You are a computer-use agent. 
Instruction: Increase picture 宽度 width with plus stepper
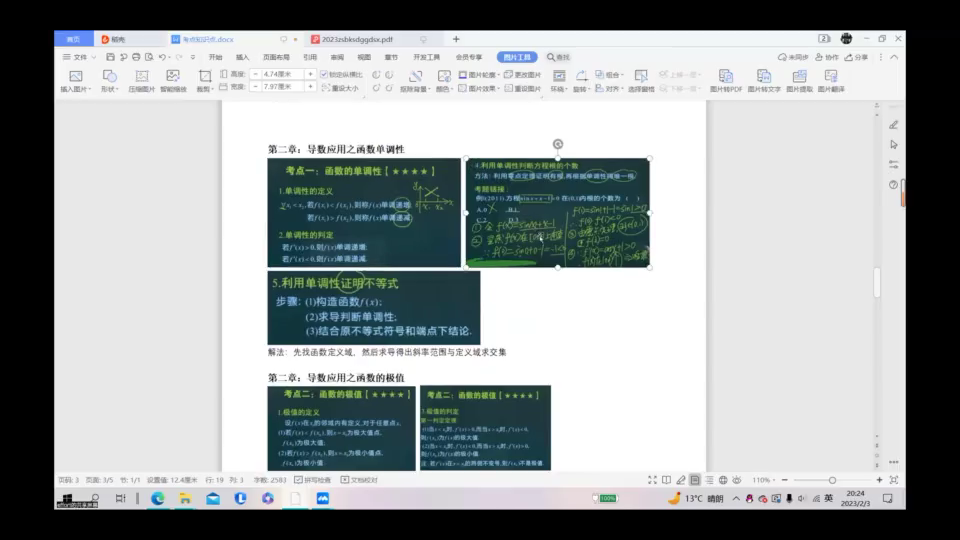(x=310, y=87)
